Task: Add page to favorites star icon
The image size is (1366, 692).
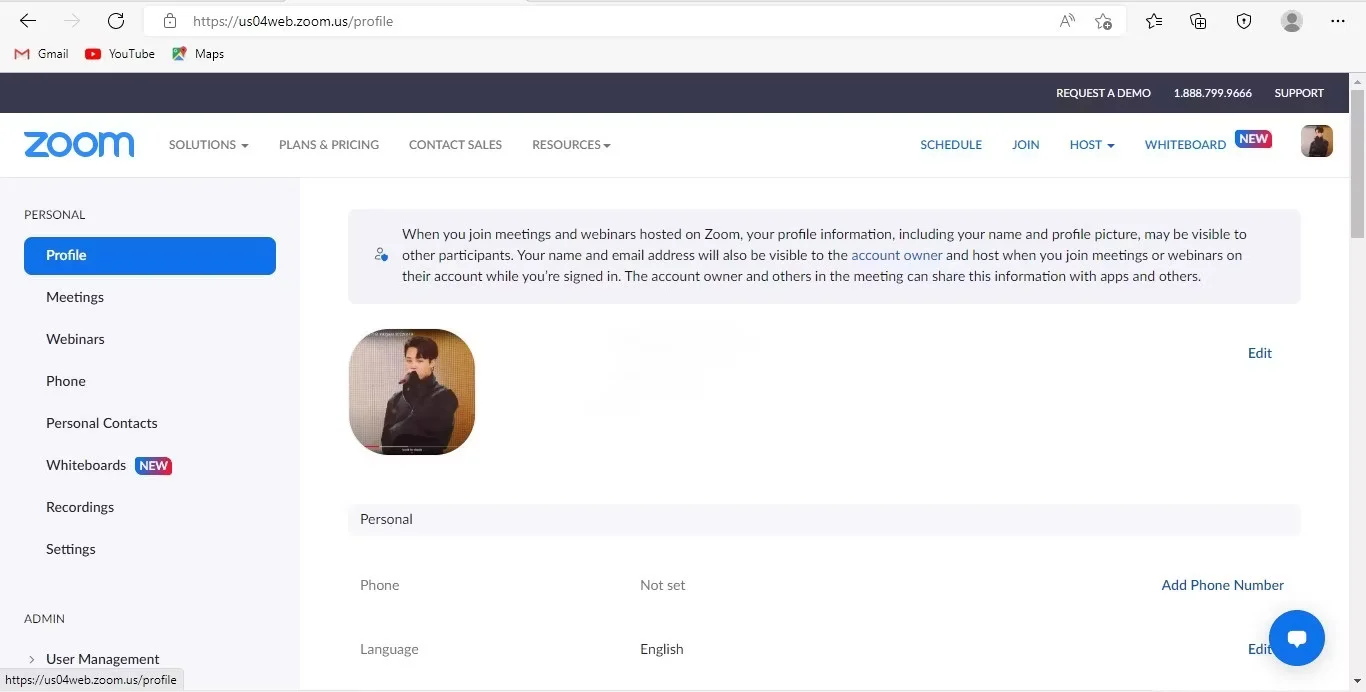Action: [1103, 21]
